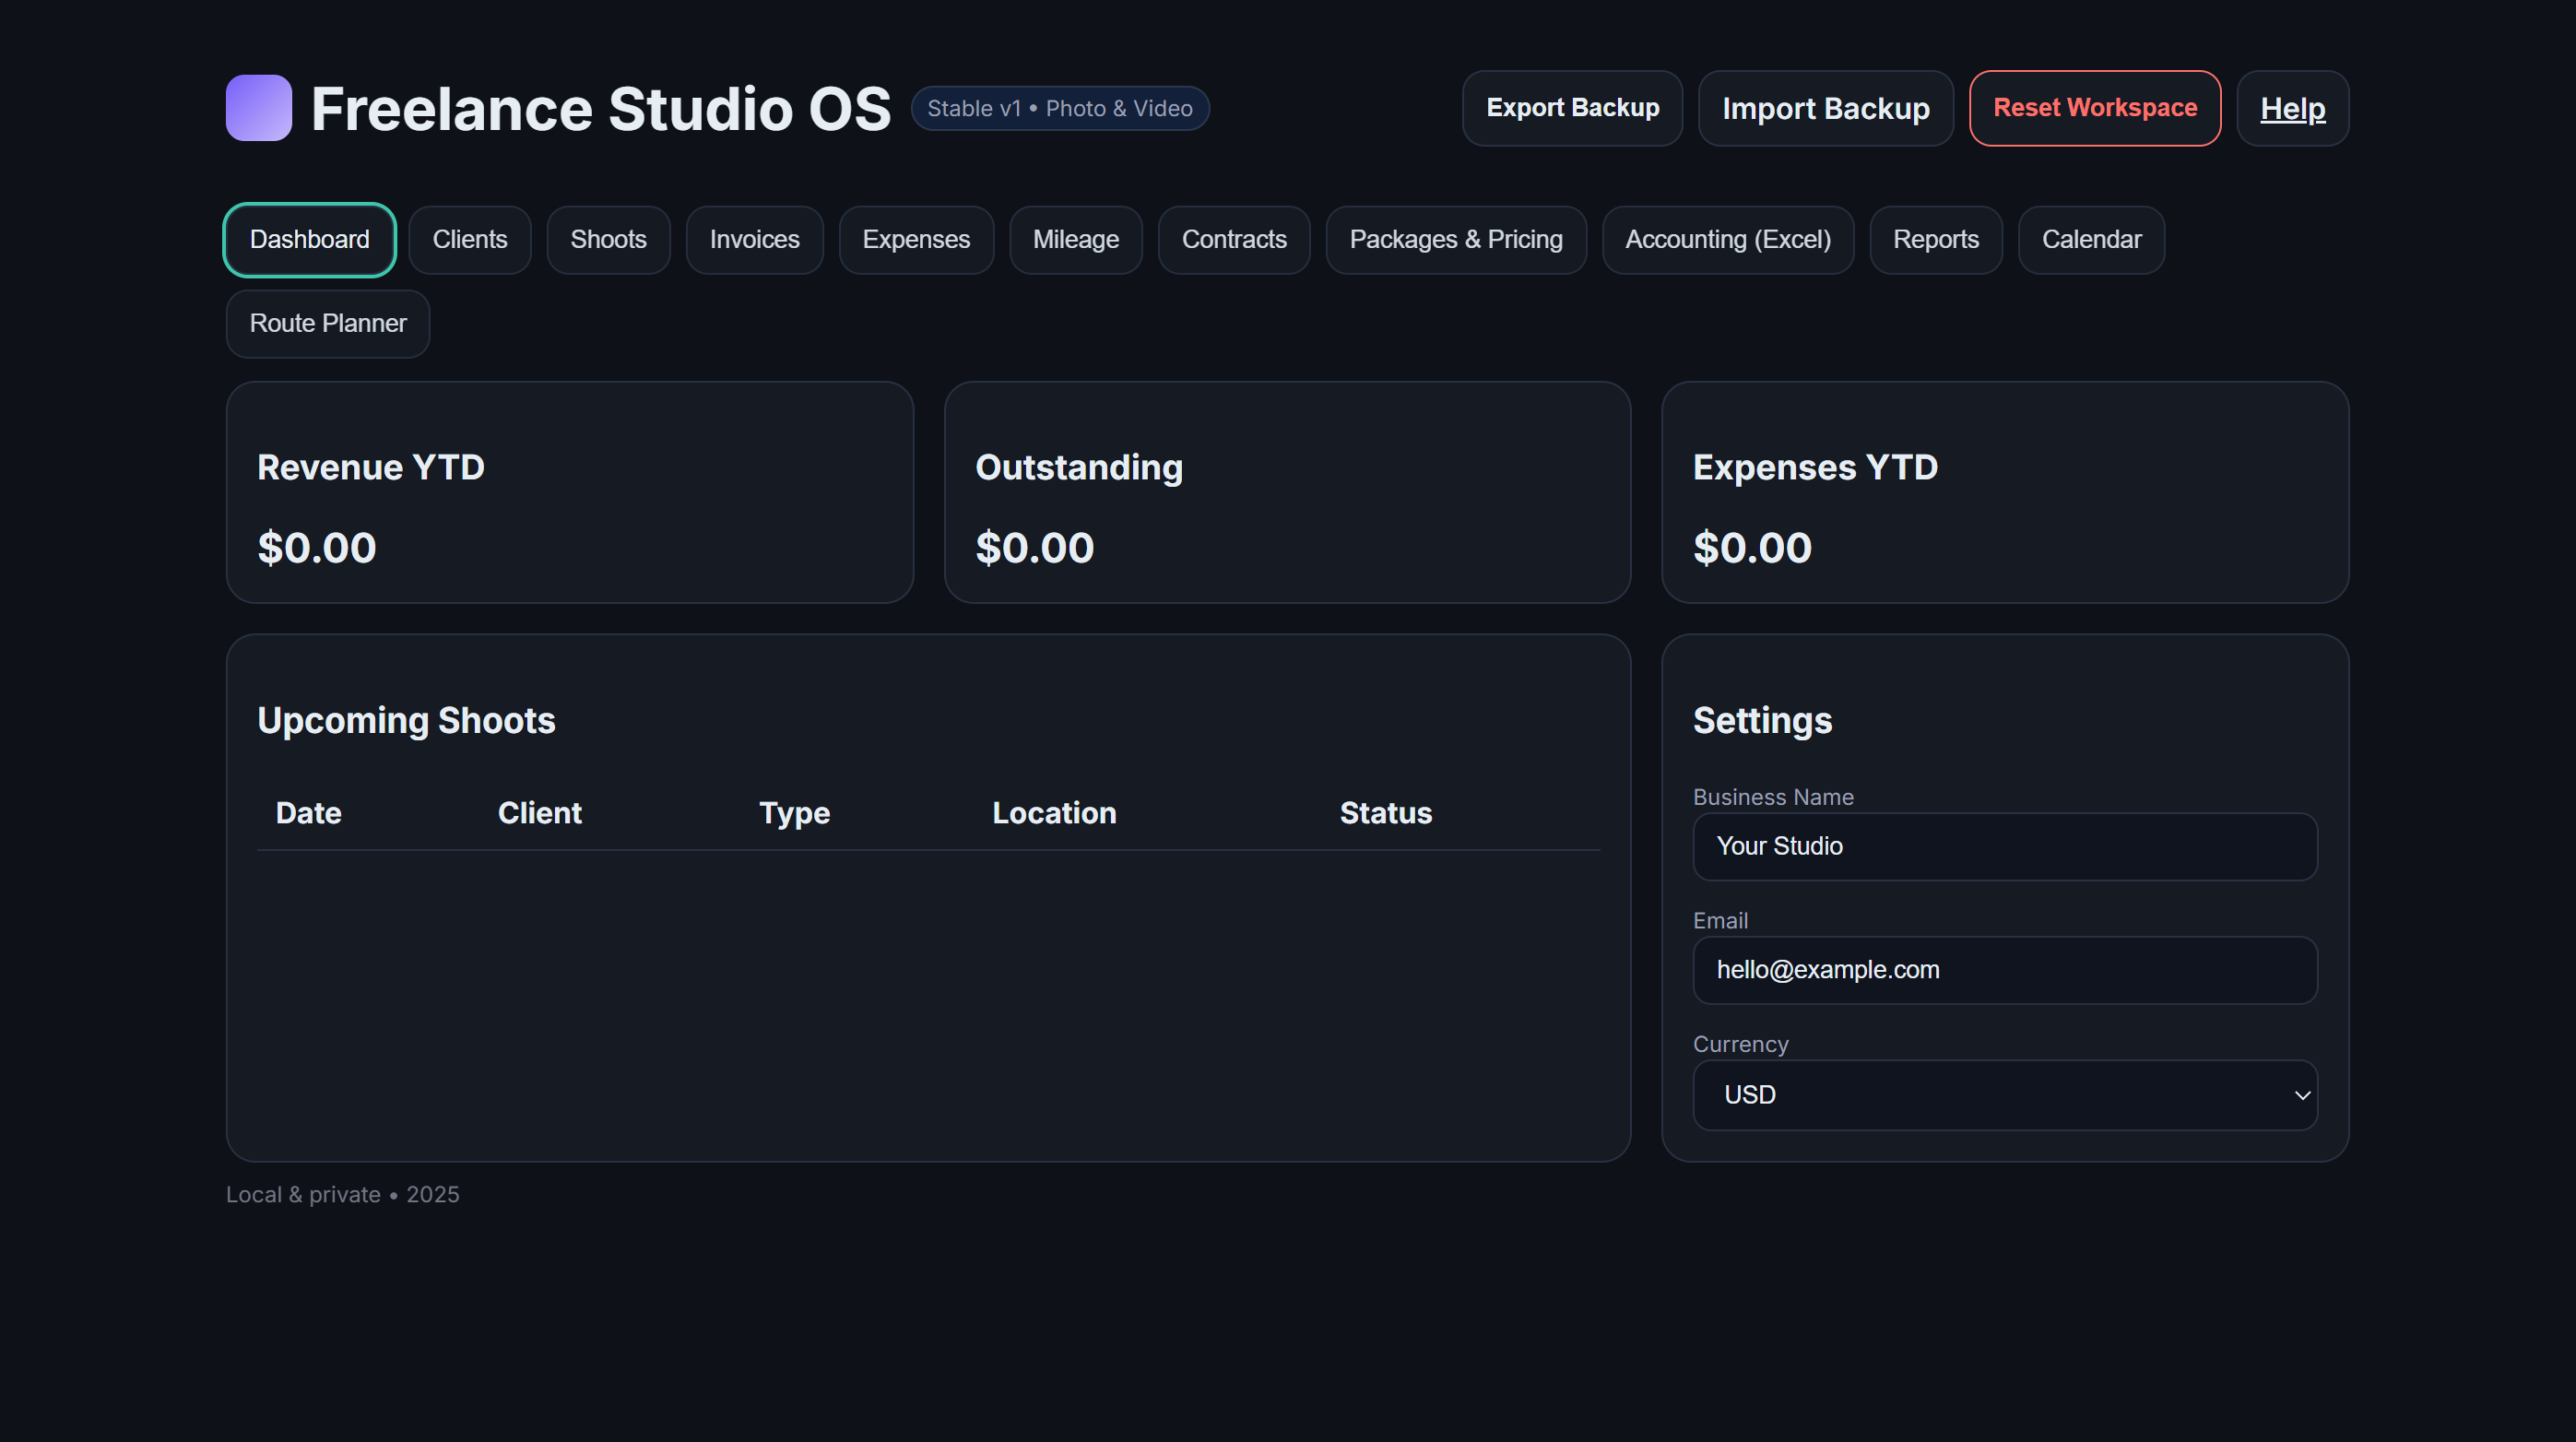Import a backup file
This screenshot has width=2576, height=1442.
coord(1825,108)
